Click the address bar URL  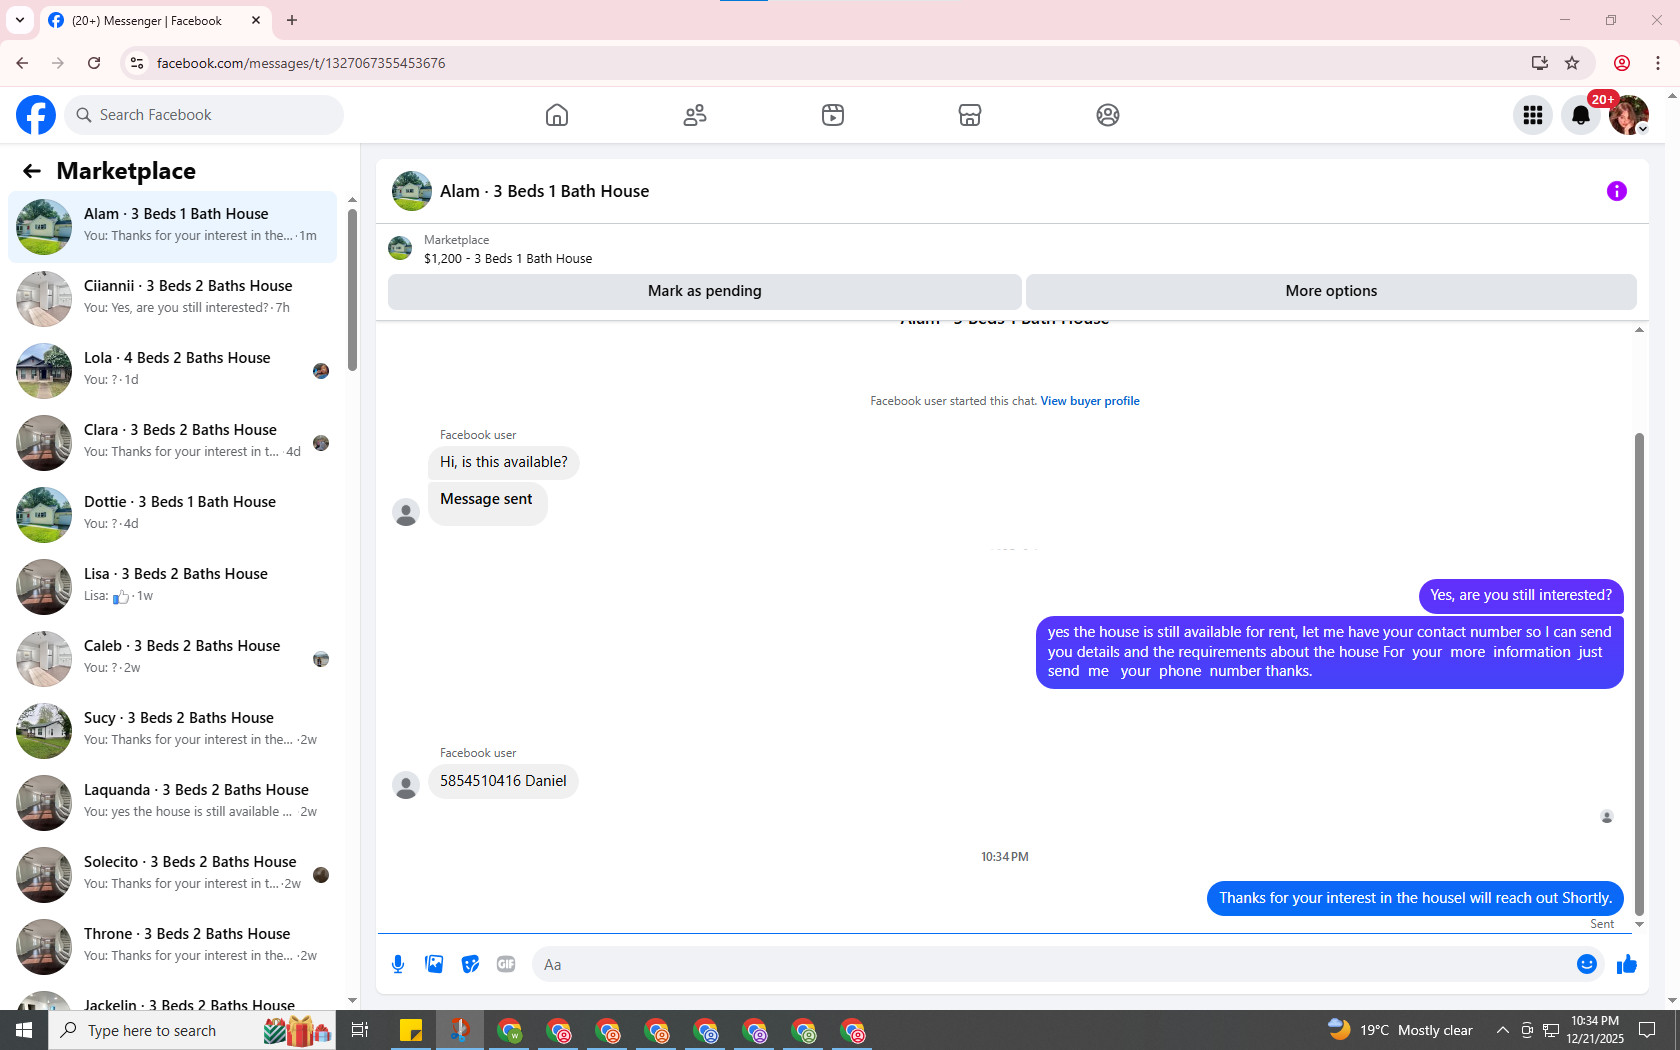tap(301, 63)
